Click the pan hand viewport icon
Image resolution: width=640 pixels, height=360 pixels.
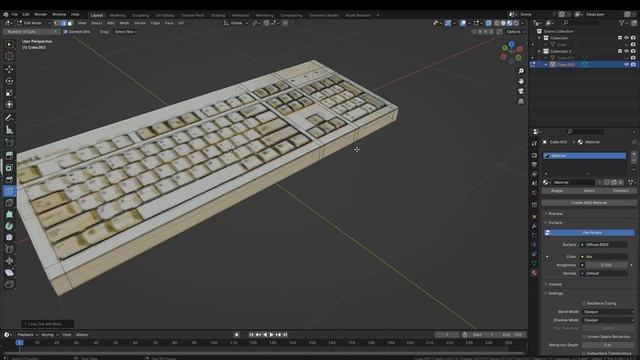[521, 81]
